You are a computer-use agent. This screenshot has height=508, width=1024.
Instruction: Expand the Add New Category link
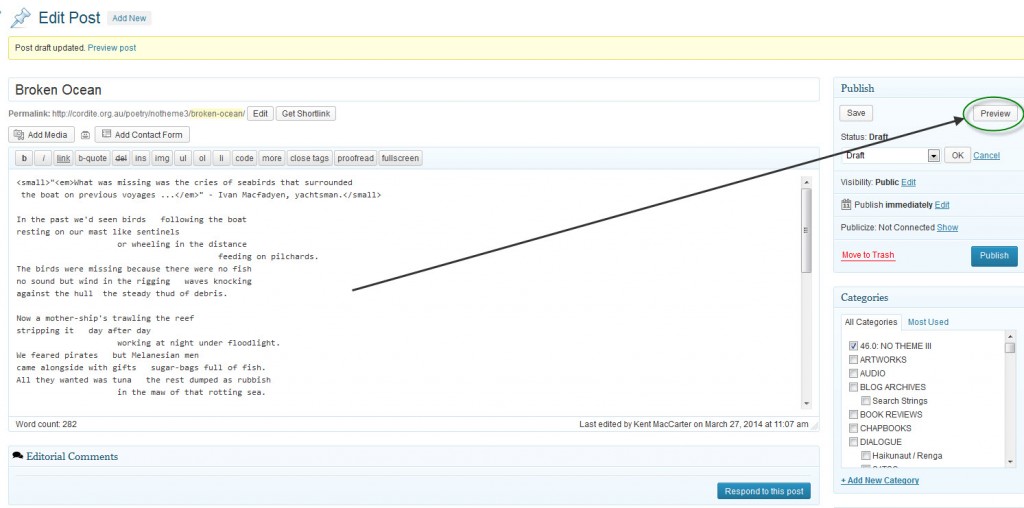coord(880,480)
